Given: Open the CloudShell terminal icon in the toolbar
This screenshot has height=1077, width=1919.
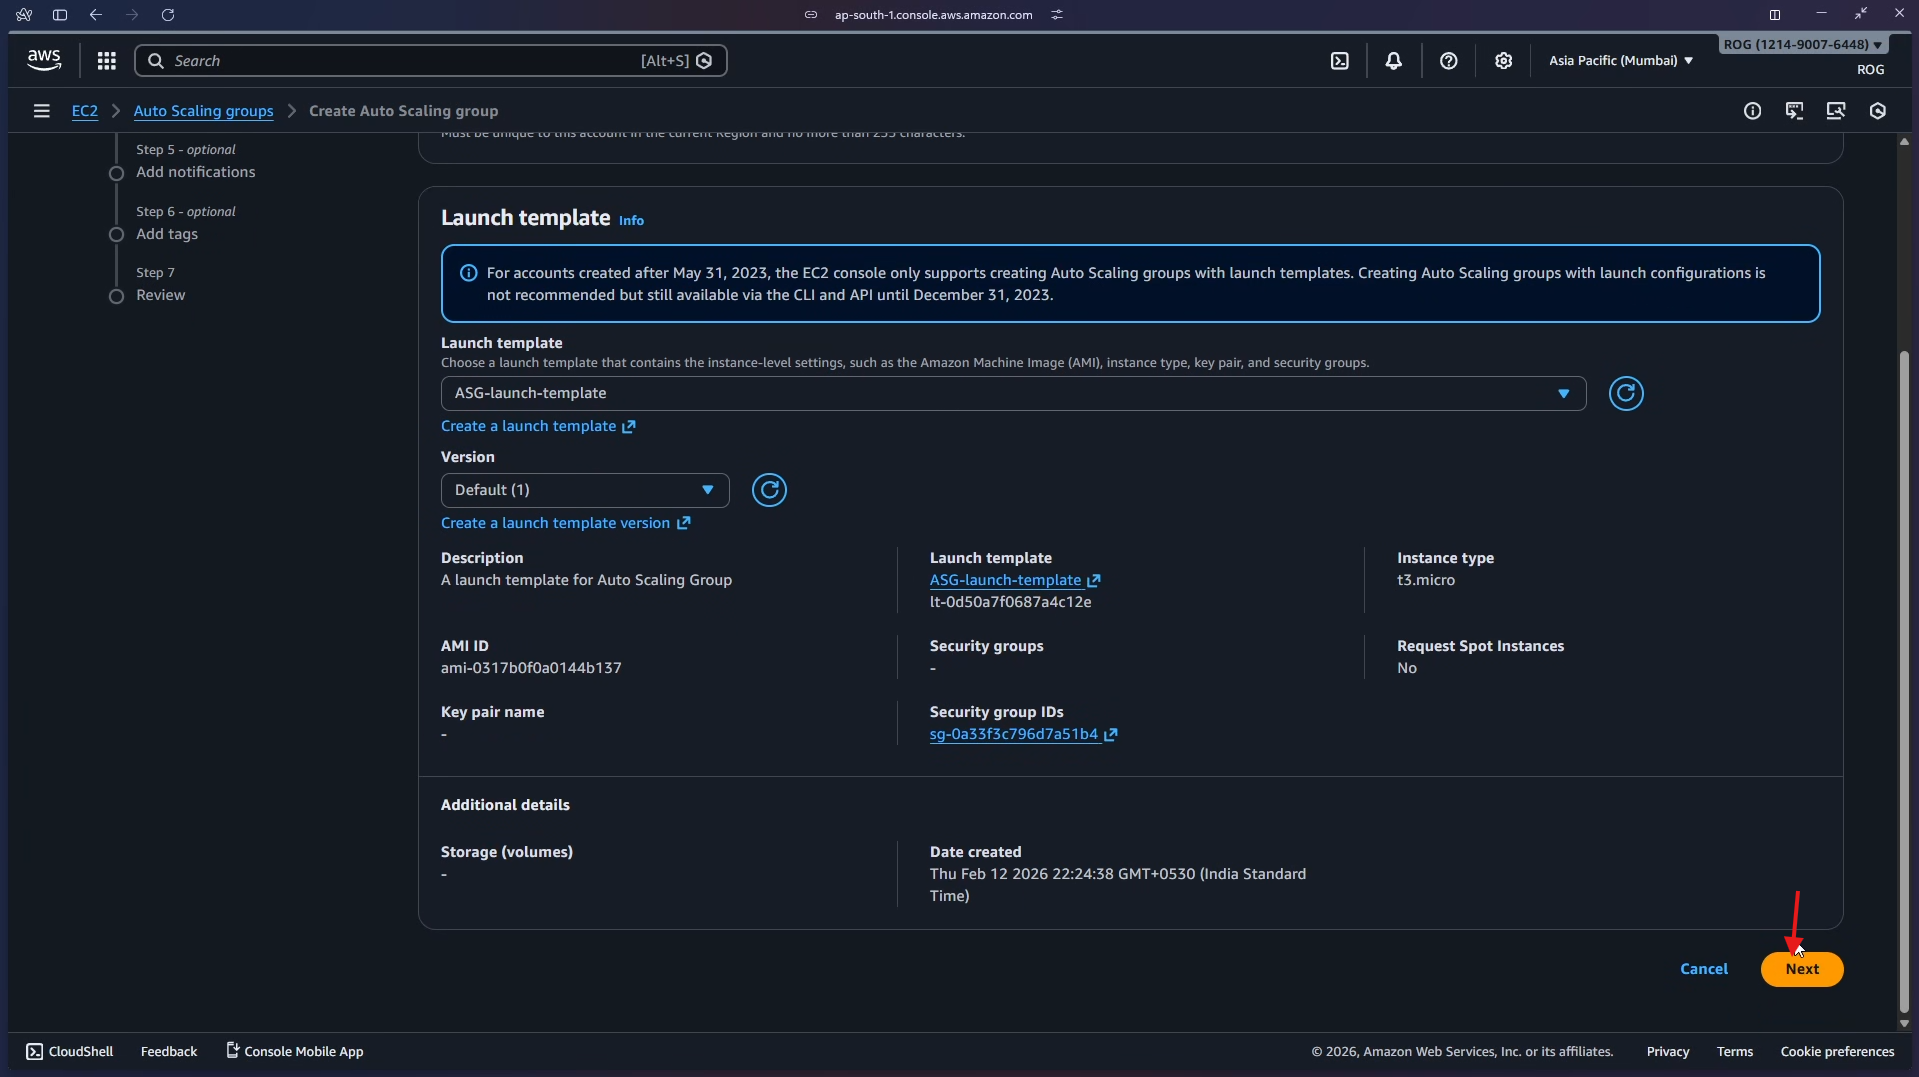Looking at the screenshot, I should [x=1340, y=60].
